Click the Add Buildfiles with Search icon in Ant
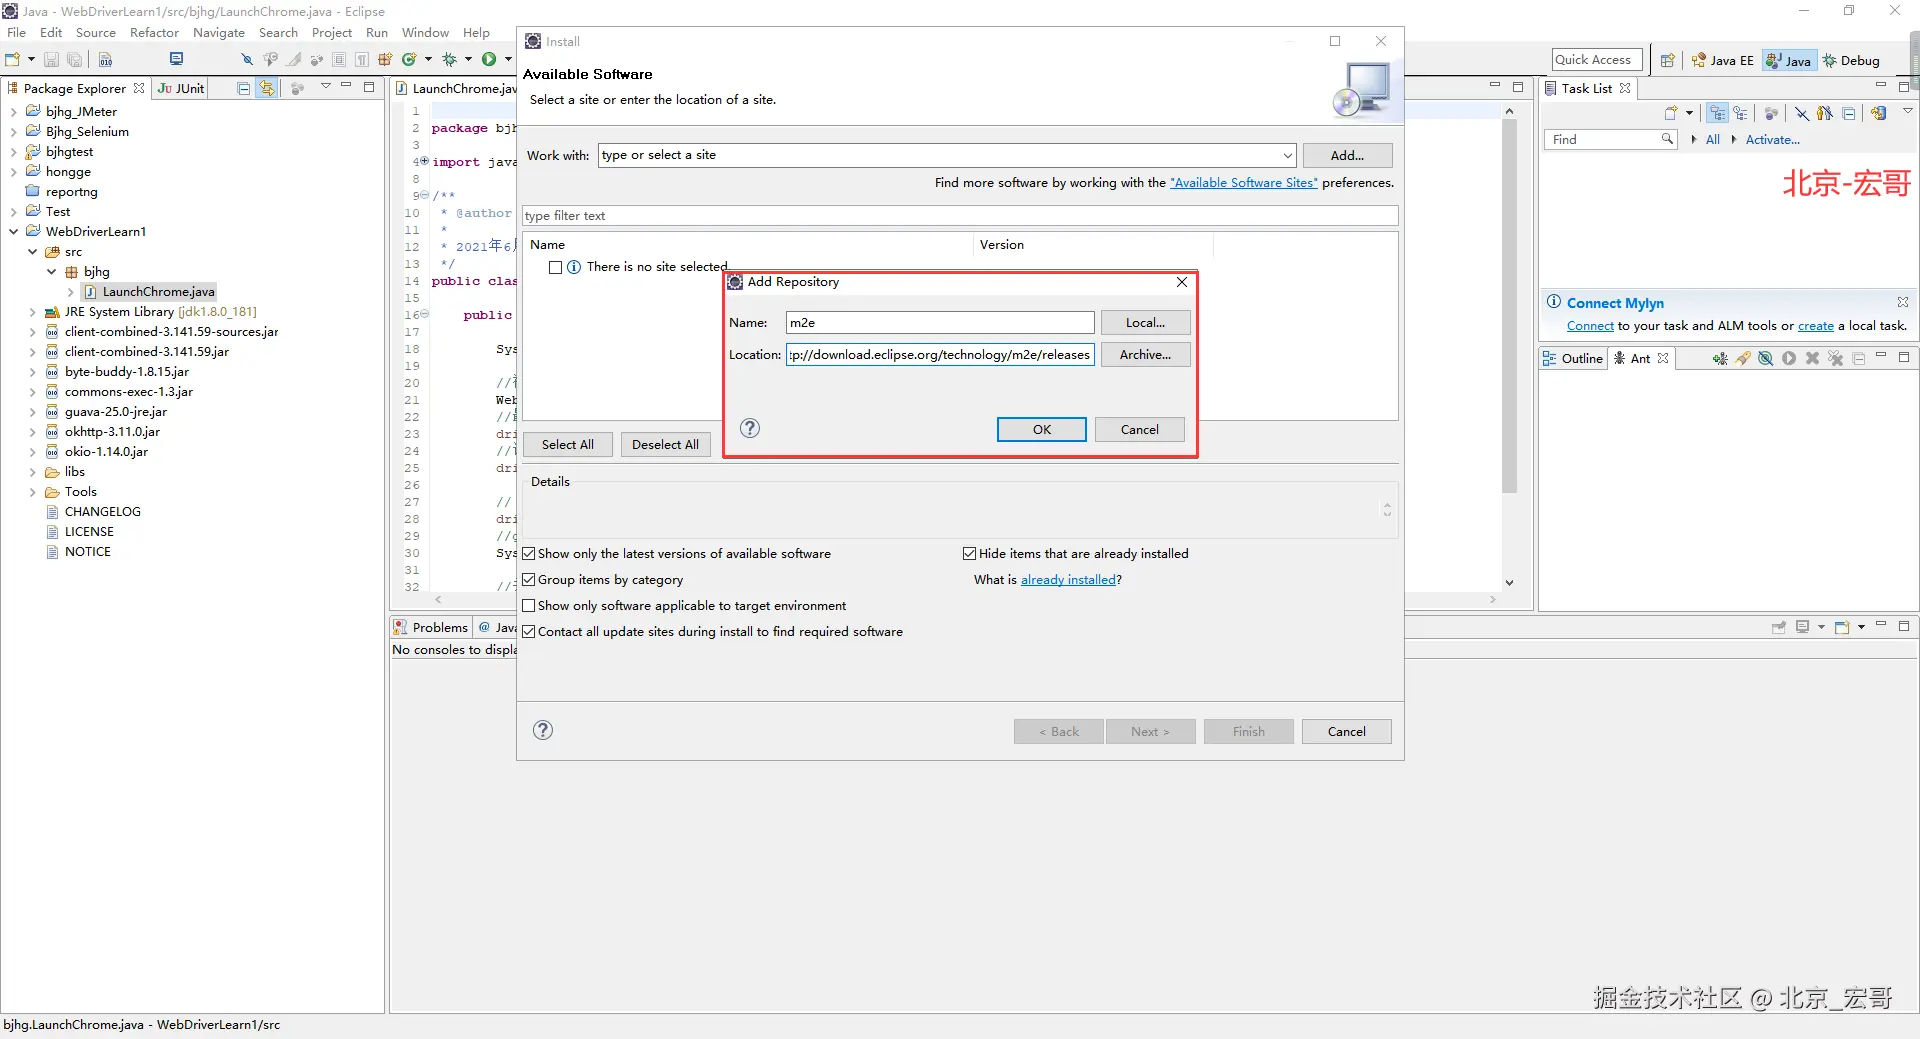Viewport: 1920px width, 1039px height. pyautogui.click(x=1743, y=358)
